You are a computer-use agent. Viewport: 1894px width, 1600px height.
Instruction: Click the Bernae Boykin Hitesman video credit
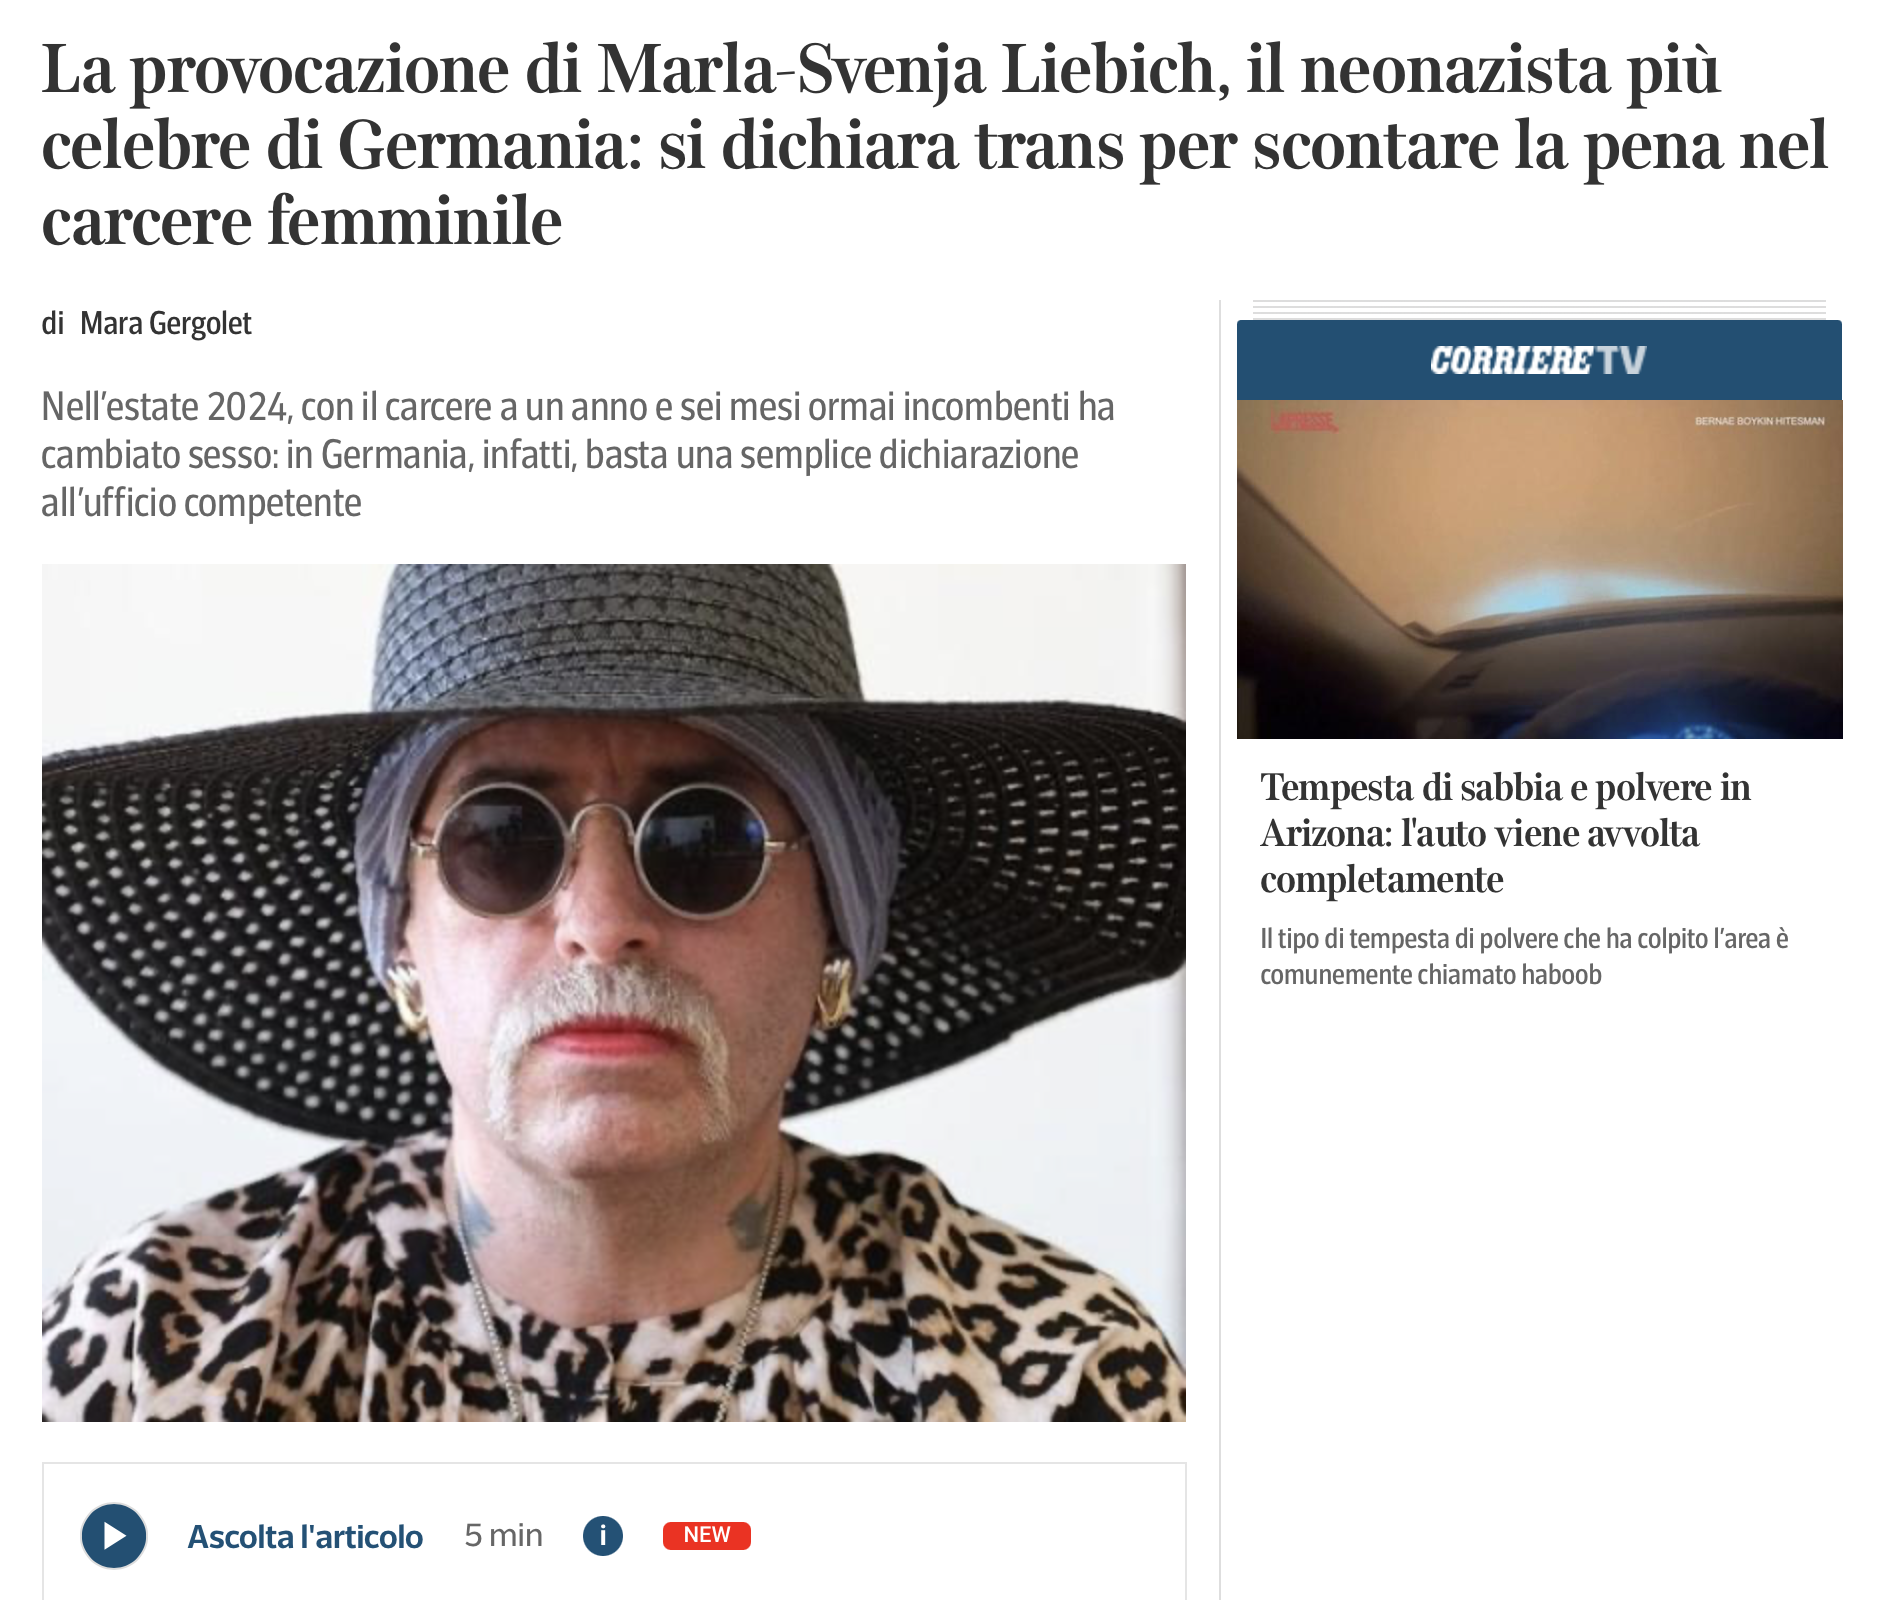point(1759,421)
